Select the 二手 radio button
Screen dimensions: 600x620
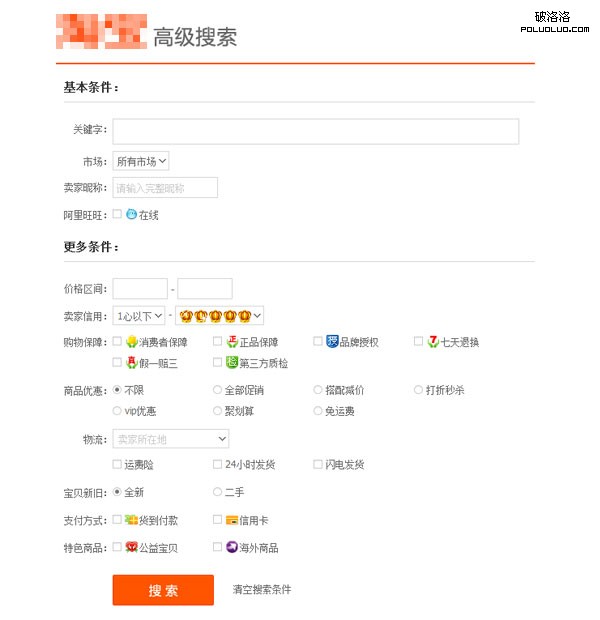coord(218,492)
